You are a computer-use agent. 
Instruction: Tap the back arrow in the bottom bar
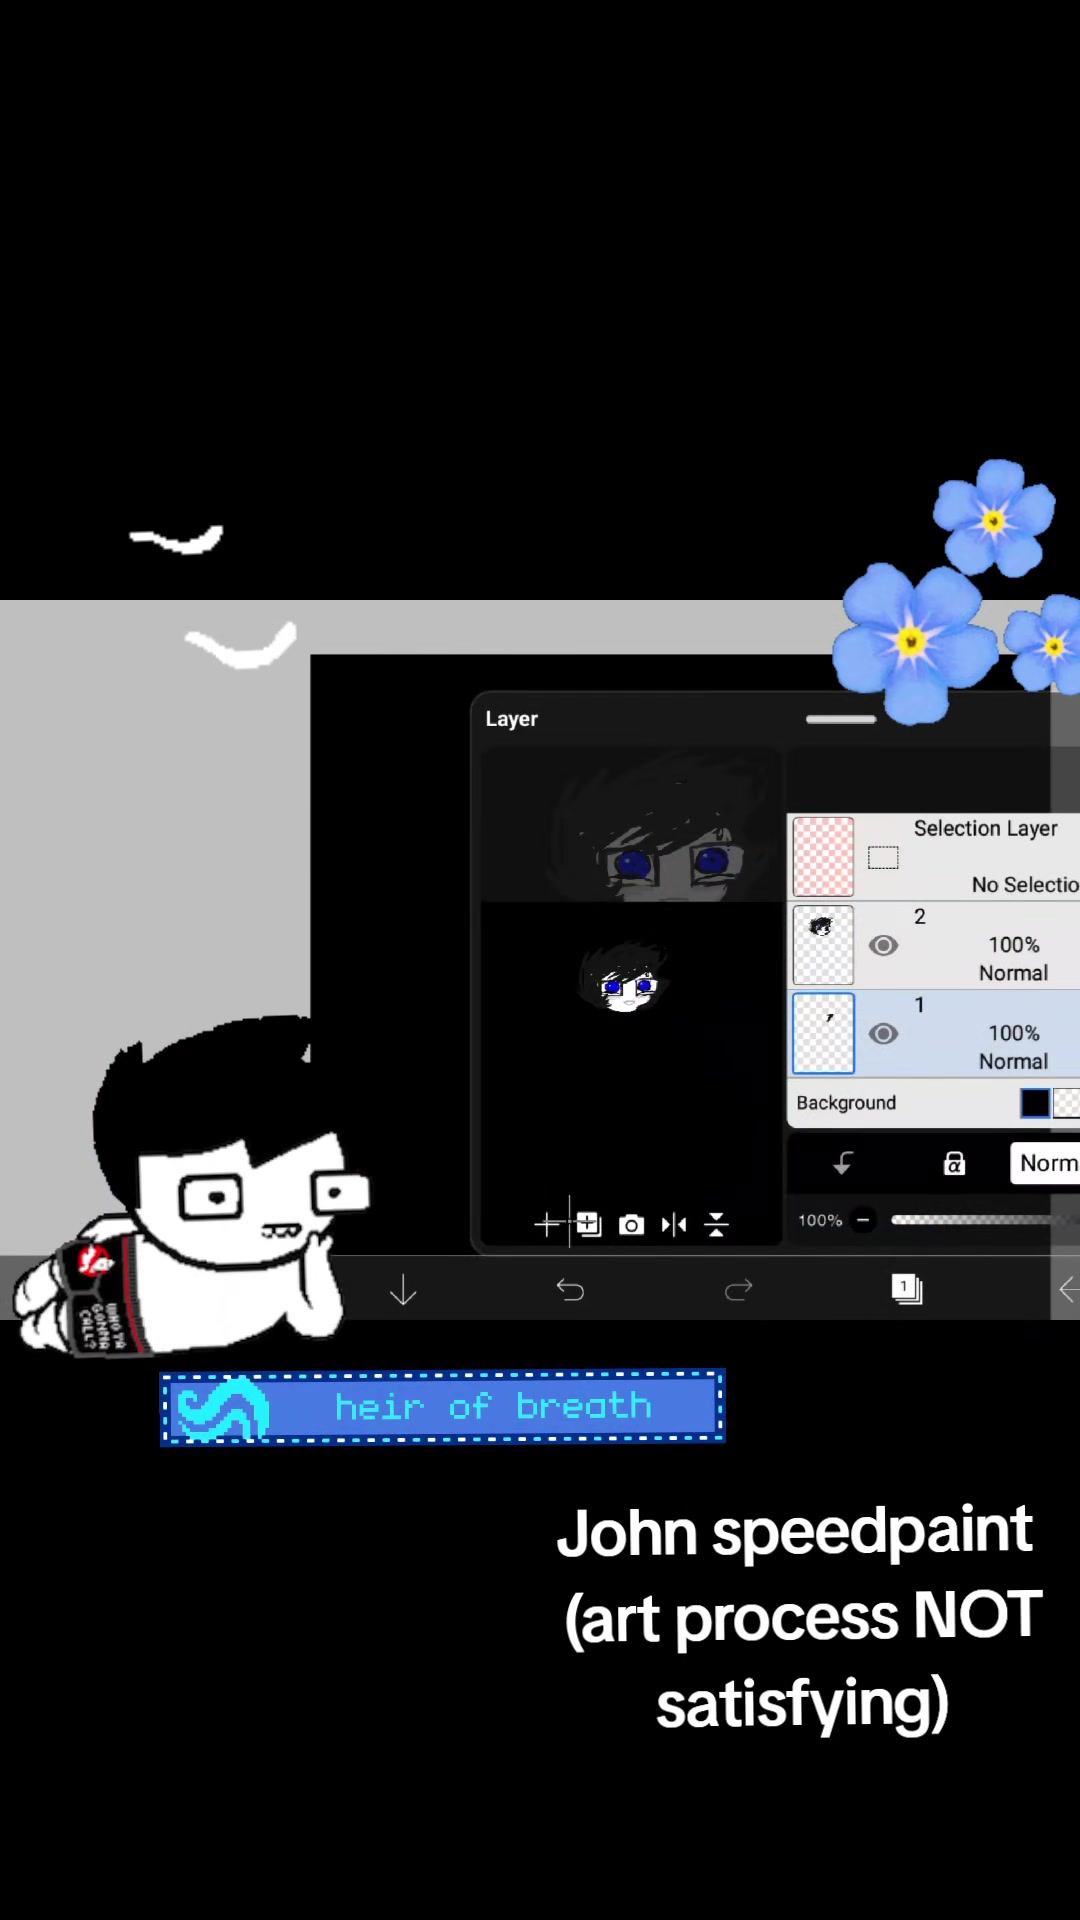(1068, 1290)
